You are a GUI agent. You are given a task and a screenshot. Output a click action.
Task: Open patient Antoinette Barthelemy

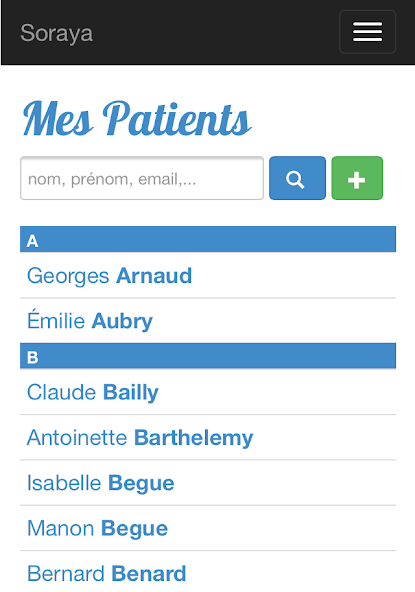pyautogui.click(x=208, y=437)
